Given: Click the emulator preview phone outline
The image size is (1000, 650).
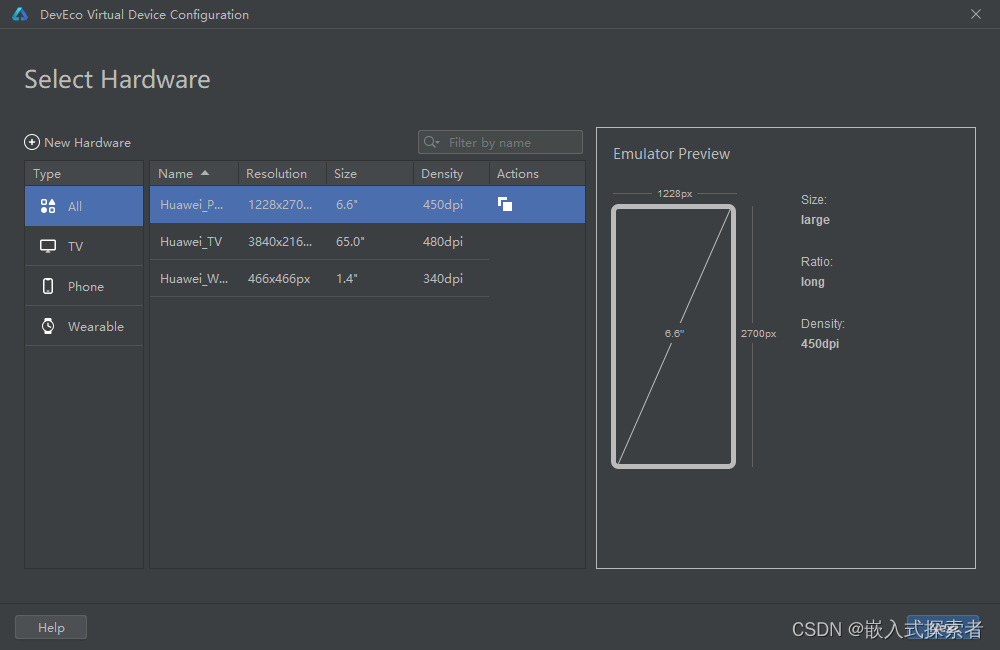Looking at the screenshot, I should 673,336.
